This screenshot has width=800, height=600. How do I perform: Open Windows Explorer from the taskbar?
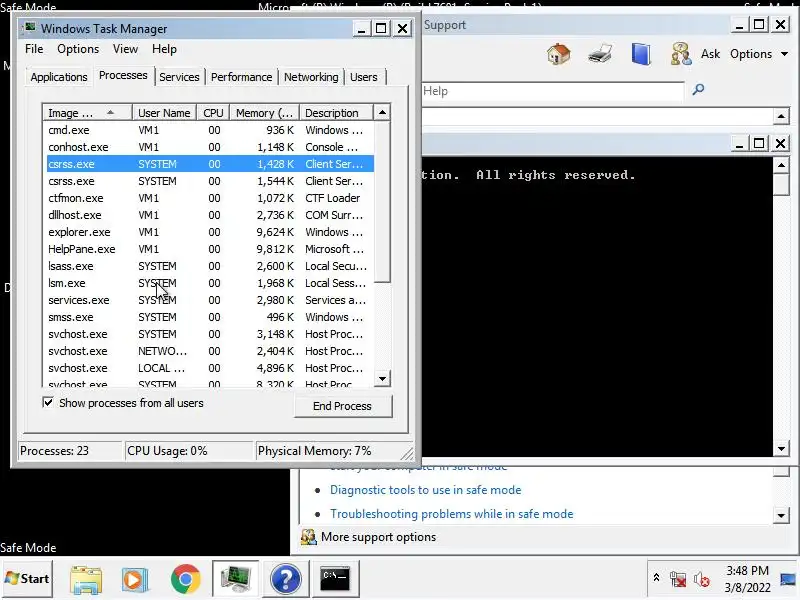(86, 579)
